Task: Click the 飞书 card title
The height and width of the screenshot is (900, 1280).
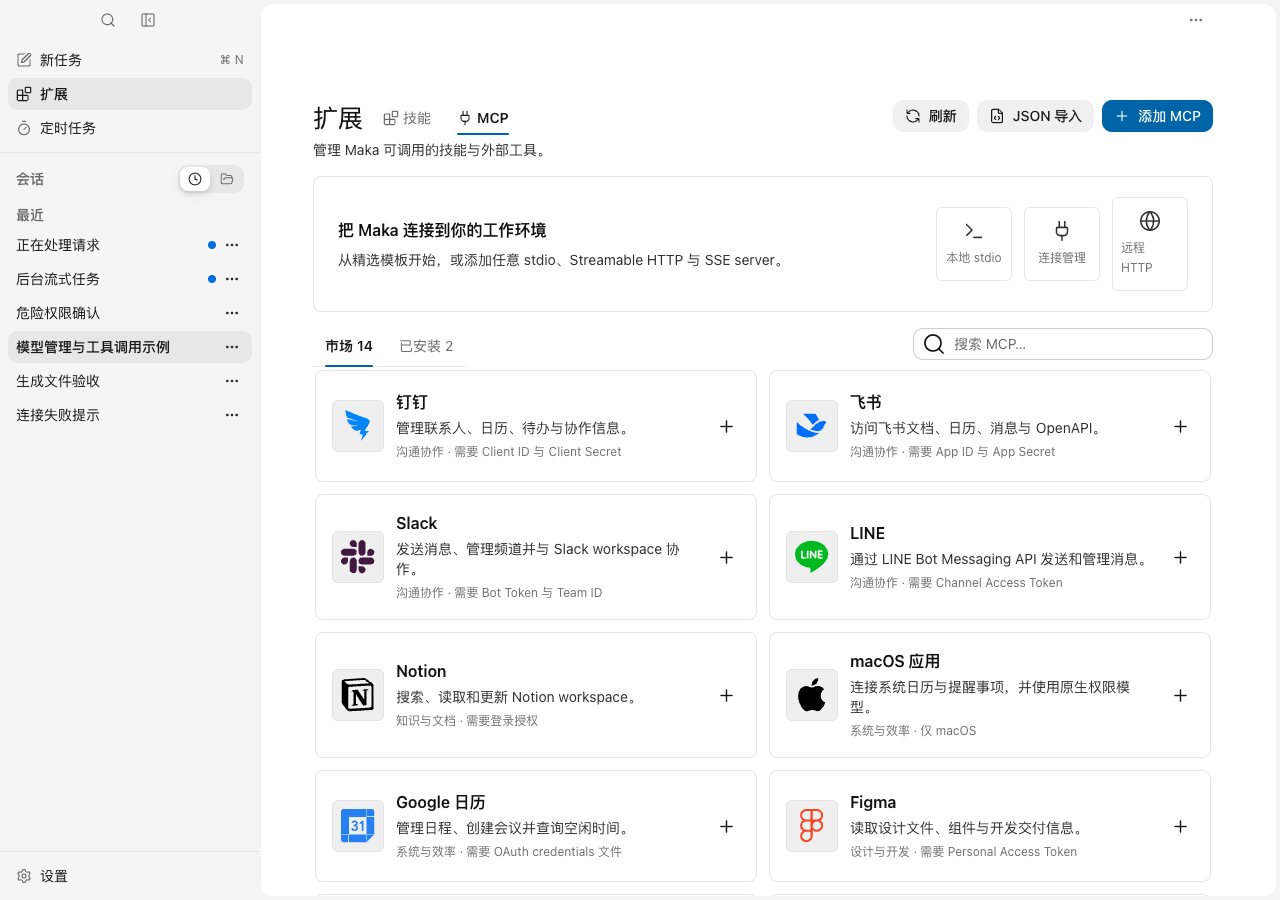Action: click(x=866, y=402)
